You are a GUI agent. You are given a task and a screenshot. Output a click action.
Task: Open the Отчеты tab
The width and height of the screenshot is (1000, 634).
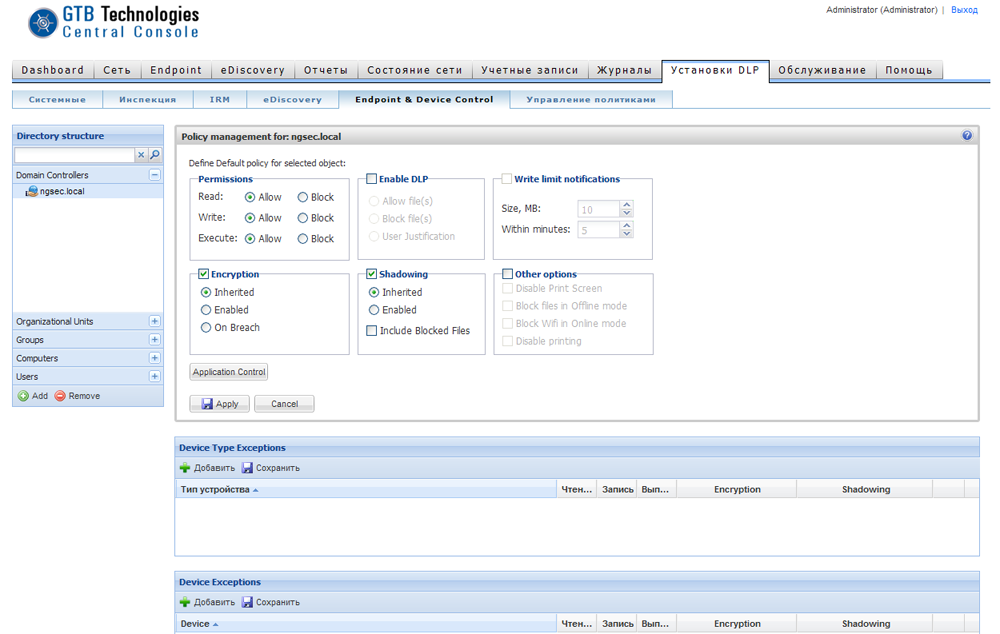326,70
